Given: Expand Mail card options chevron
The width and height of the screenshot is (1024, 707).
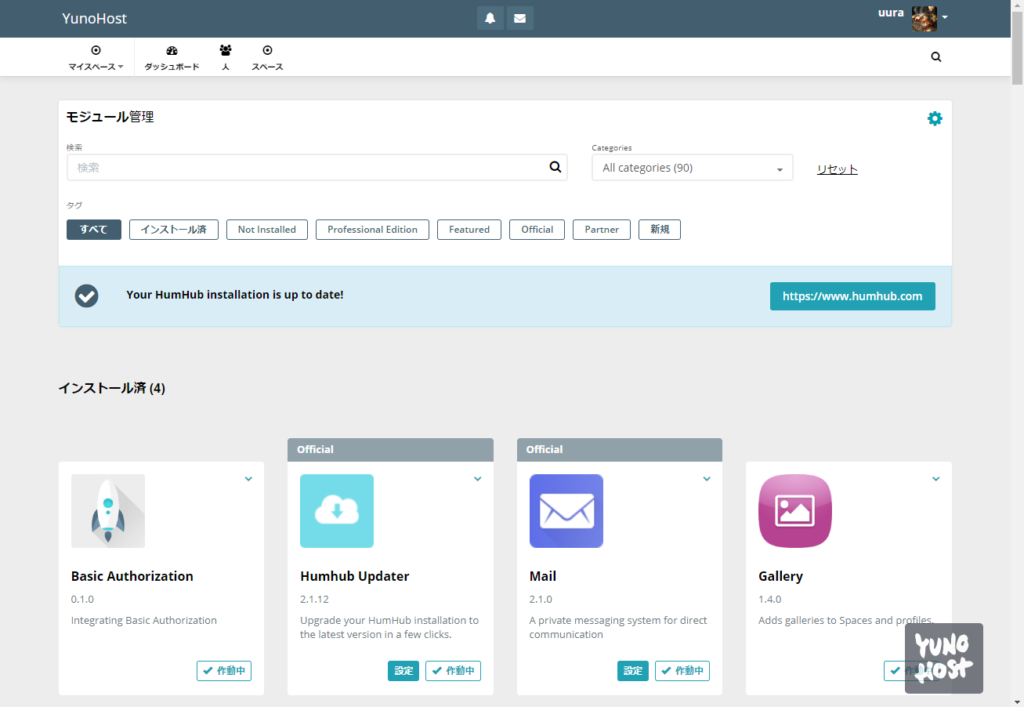Looking at the screenshot, I should coord(707,479).
